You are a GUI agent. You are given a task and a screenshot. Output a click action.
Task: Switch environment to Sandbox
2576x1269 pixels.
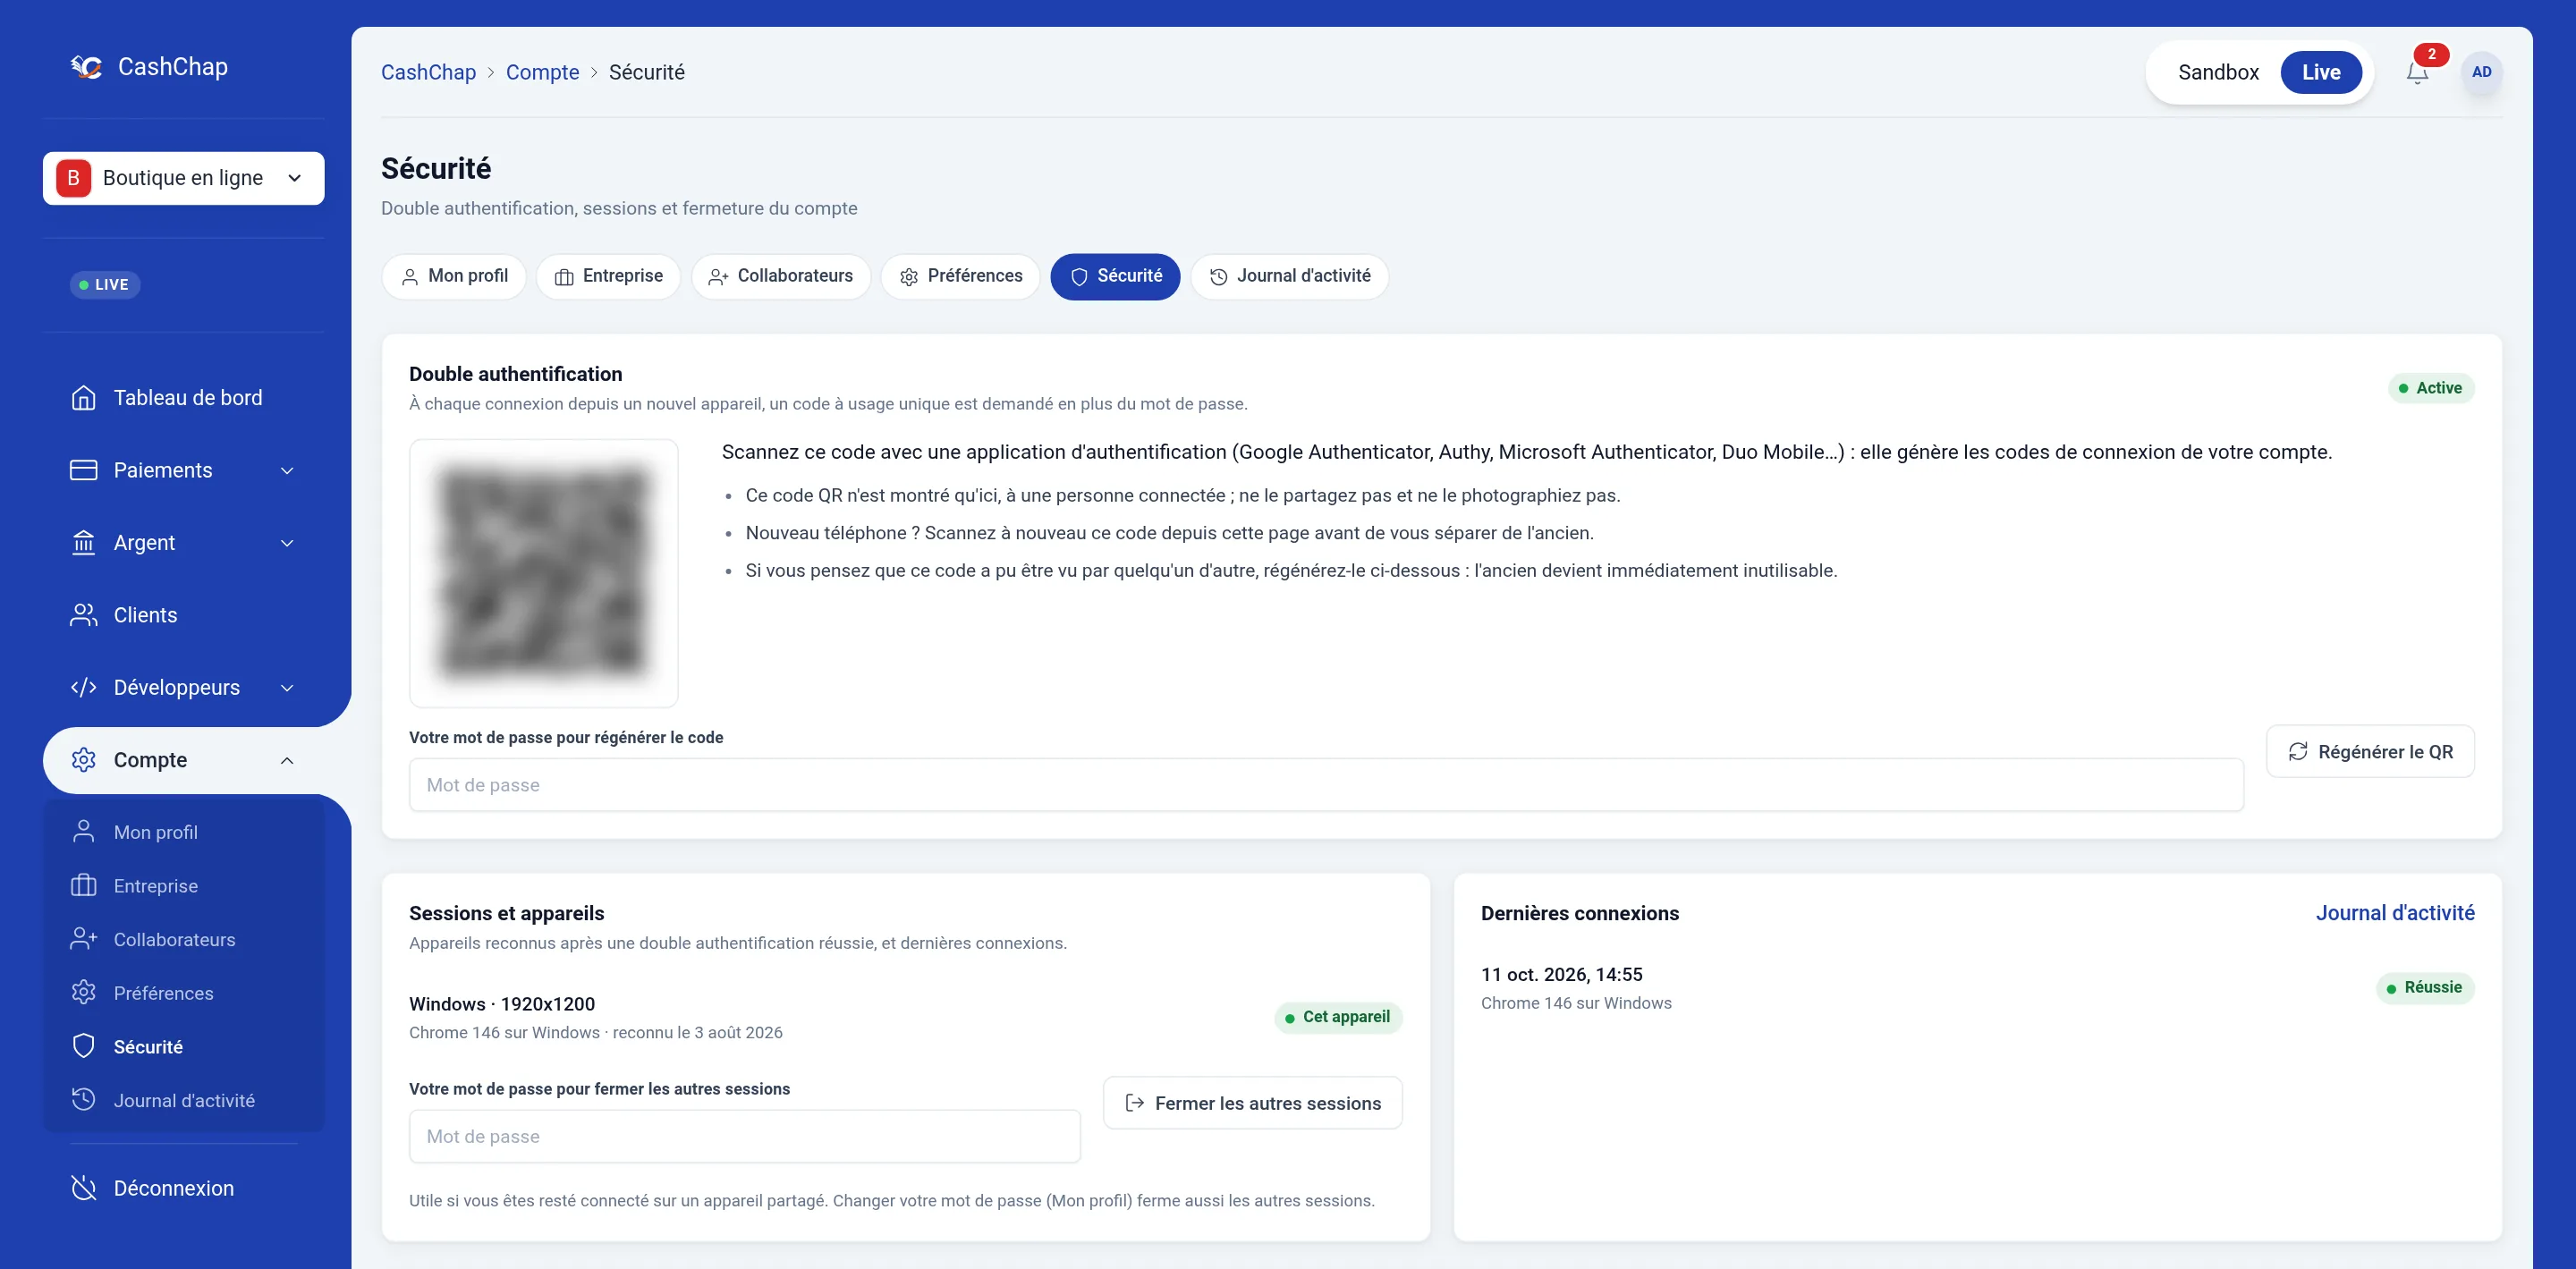point(2218,72)
